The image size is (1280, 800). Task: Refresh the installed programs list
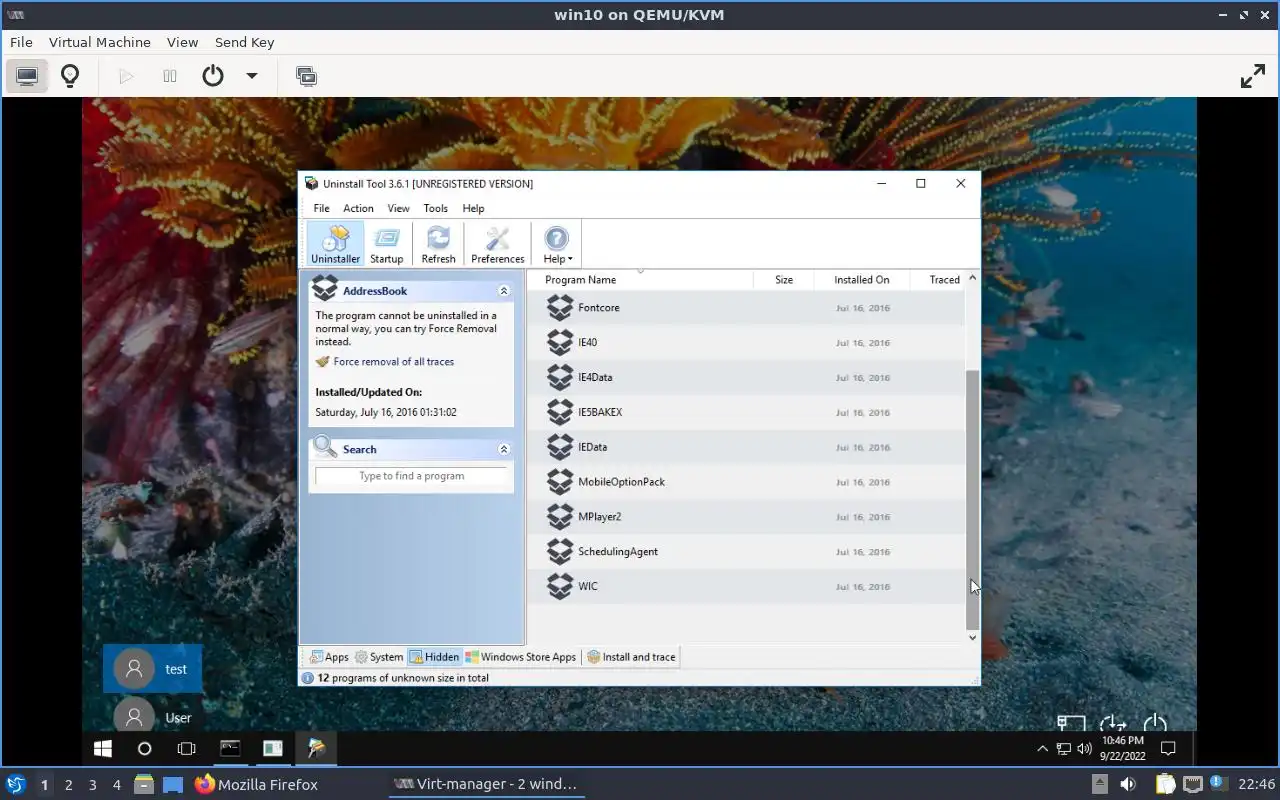[x=438, y=244]
